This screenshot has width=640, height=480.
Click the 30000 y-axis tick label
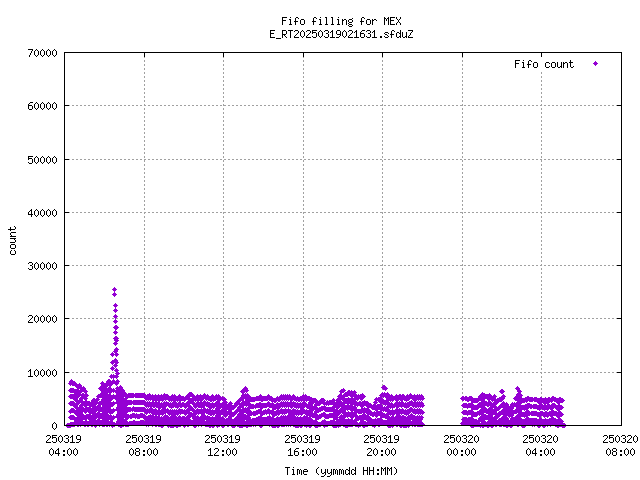pos(42,266)
